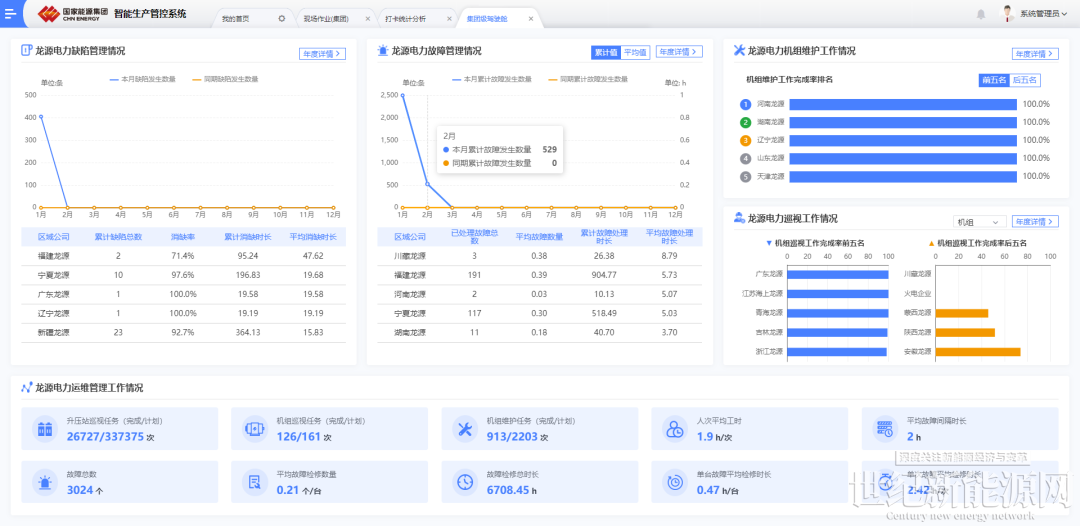Viewport: 1080px width, 526px height.
Task: Toggle 同期缺陷发生数量 legend series
Action: tap(225, 79)
